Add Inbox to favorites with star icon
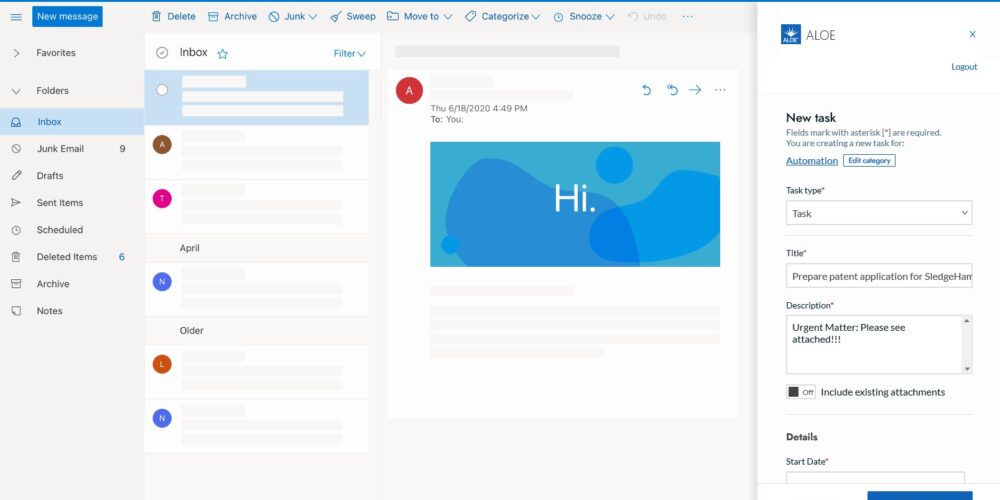1000x500 pixels. pos(223,54)
